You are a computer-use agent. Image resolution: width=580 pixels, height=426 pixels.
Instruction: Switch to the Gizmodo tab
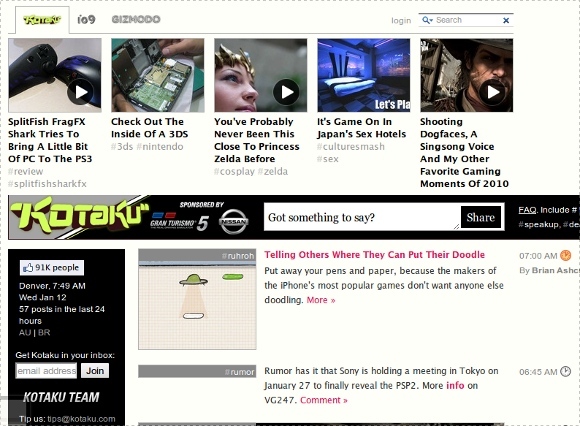click(x=136, y=19)
